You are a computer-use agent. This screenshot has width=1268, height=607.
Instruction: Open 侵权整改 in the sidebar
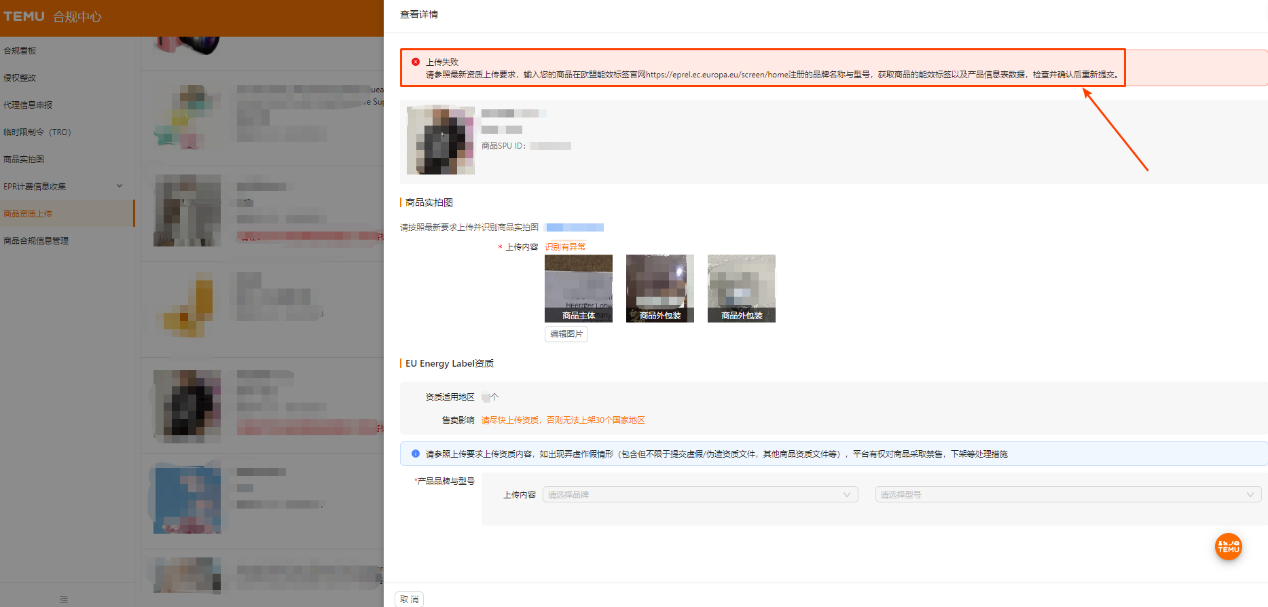20,77
